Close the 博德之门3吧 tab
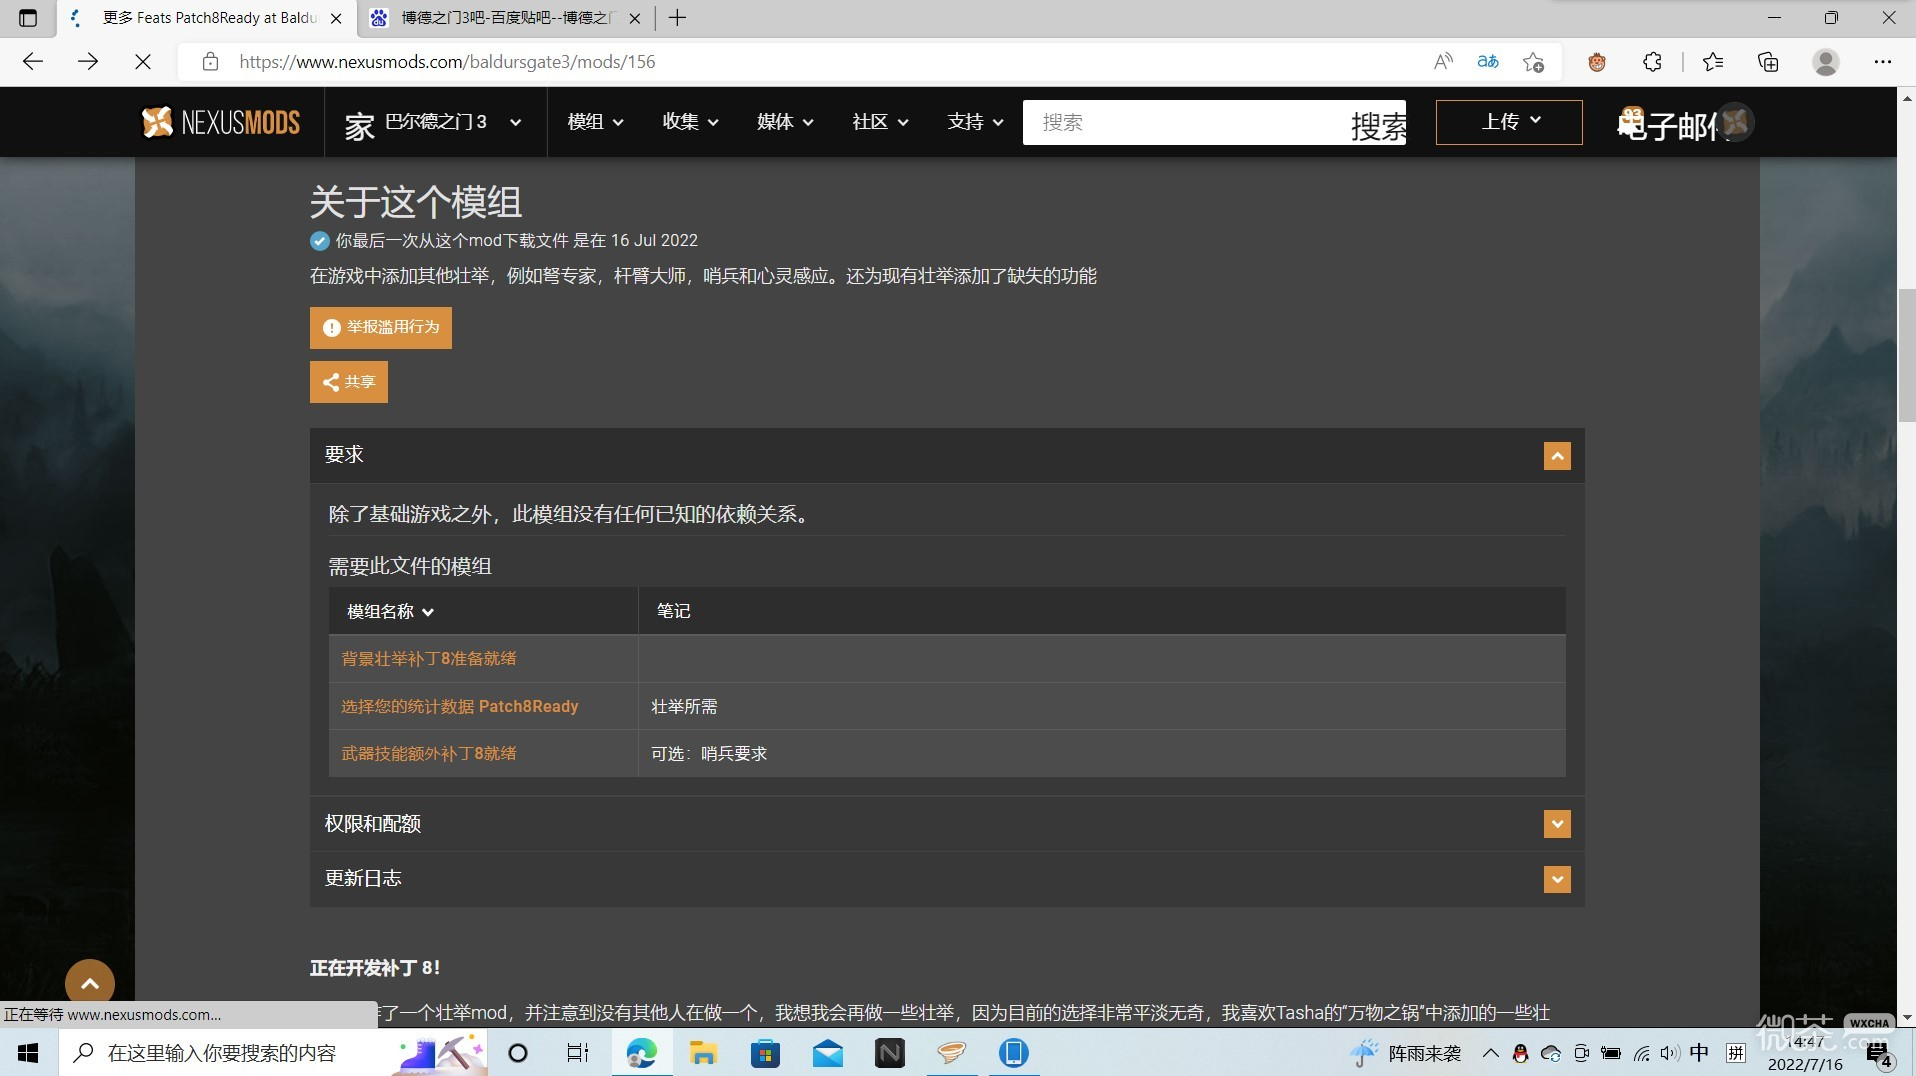1916x1076 pixels. click(635, 18)
